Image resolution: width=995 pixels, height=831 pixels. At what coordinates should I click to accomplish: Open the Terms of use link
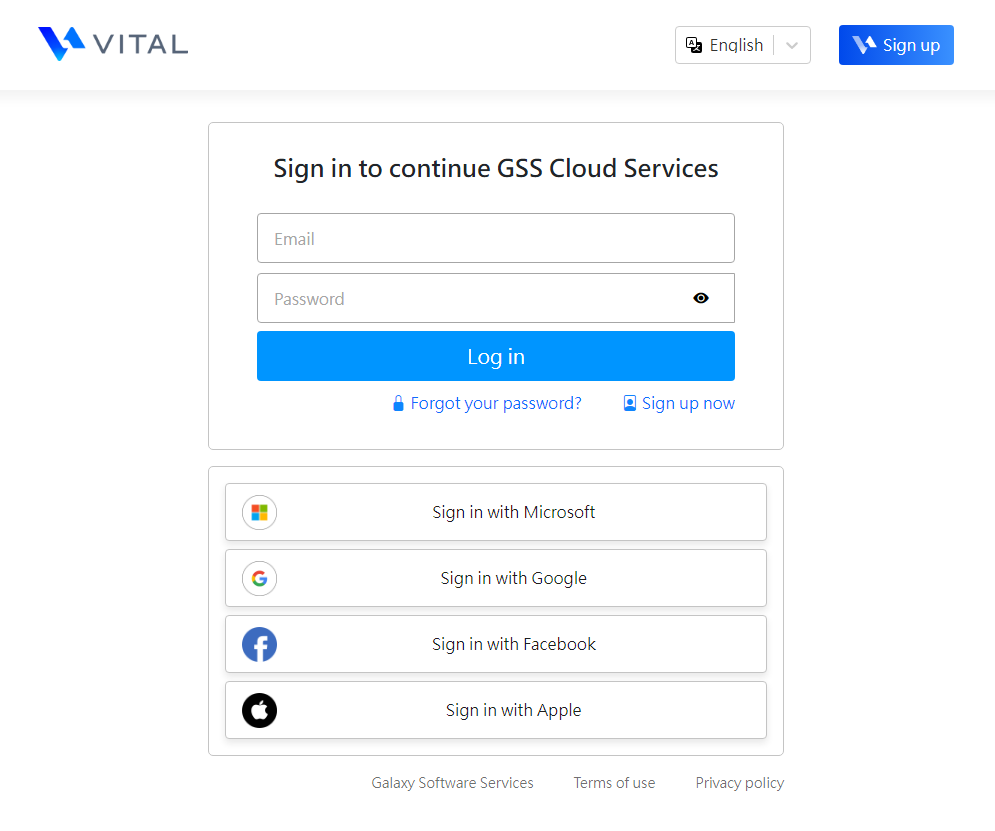pyautogui.click(x=614, y=783)
